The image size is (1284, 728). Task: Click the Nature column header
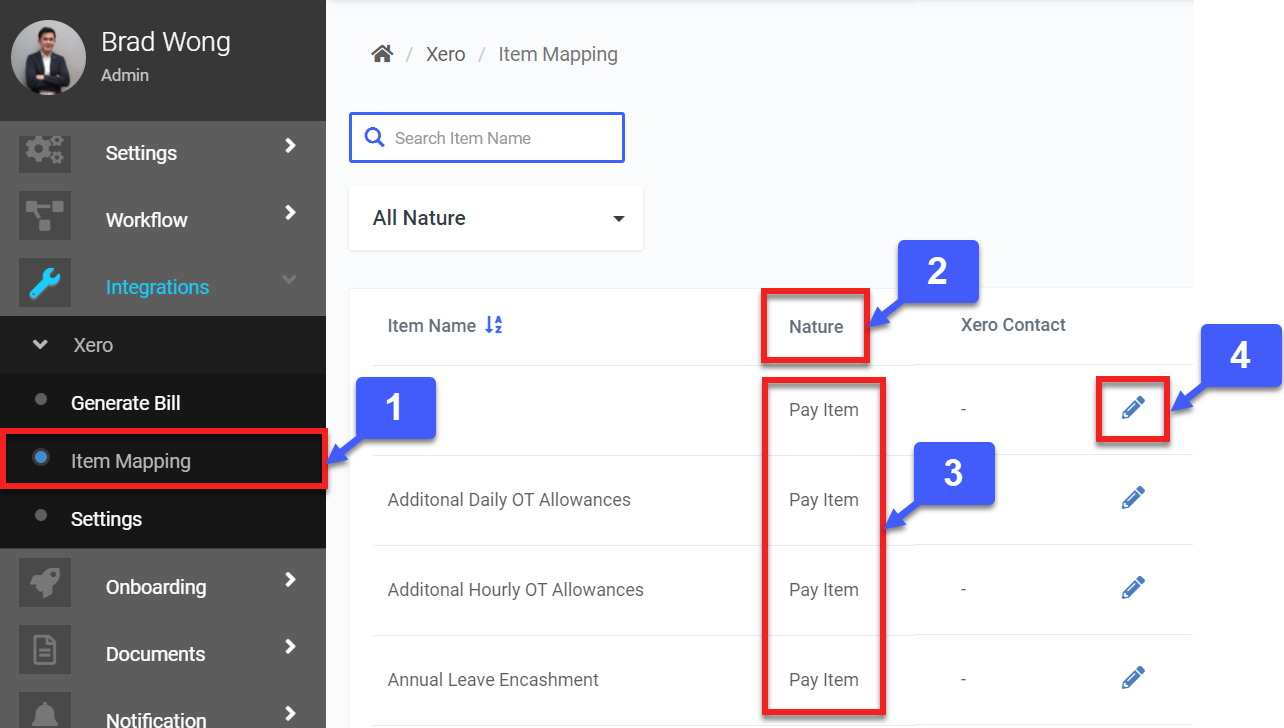[x=815, y=326]
